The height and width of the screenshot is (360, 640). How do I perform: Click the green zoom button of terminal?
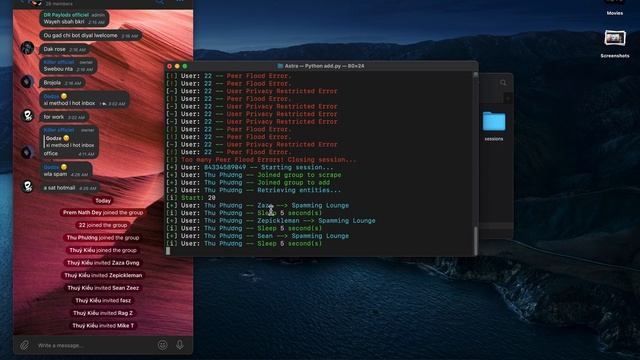(x=185, y=66)
